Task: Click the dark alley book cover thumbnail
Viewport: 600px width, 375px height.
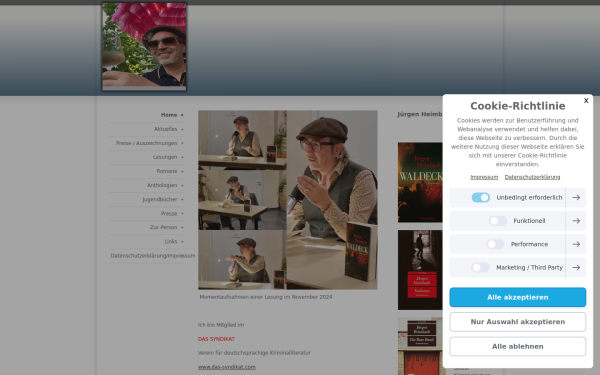Action: tap(420, 270)
